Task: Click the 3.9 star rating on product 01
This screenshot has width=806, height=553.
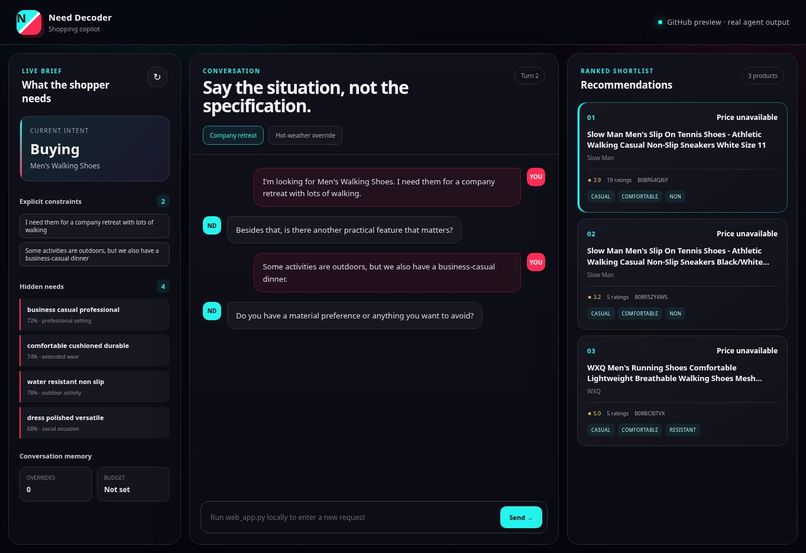Action: click(x=594, y=180)
